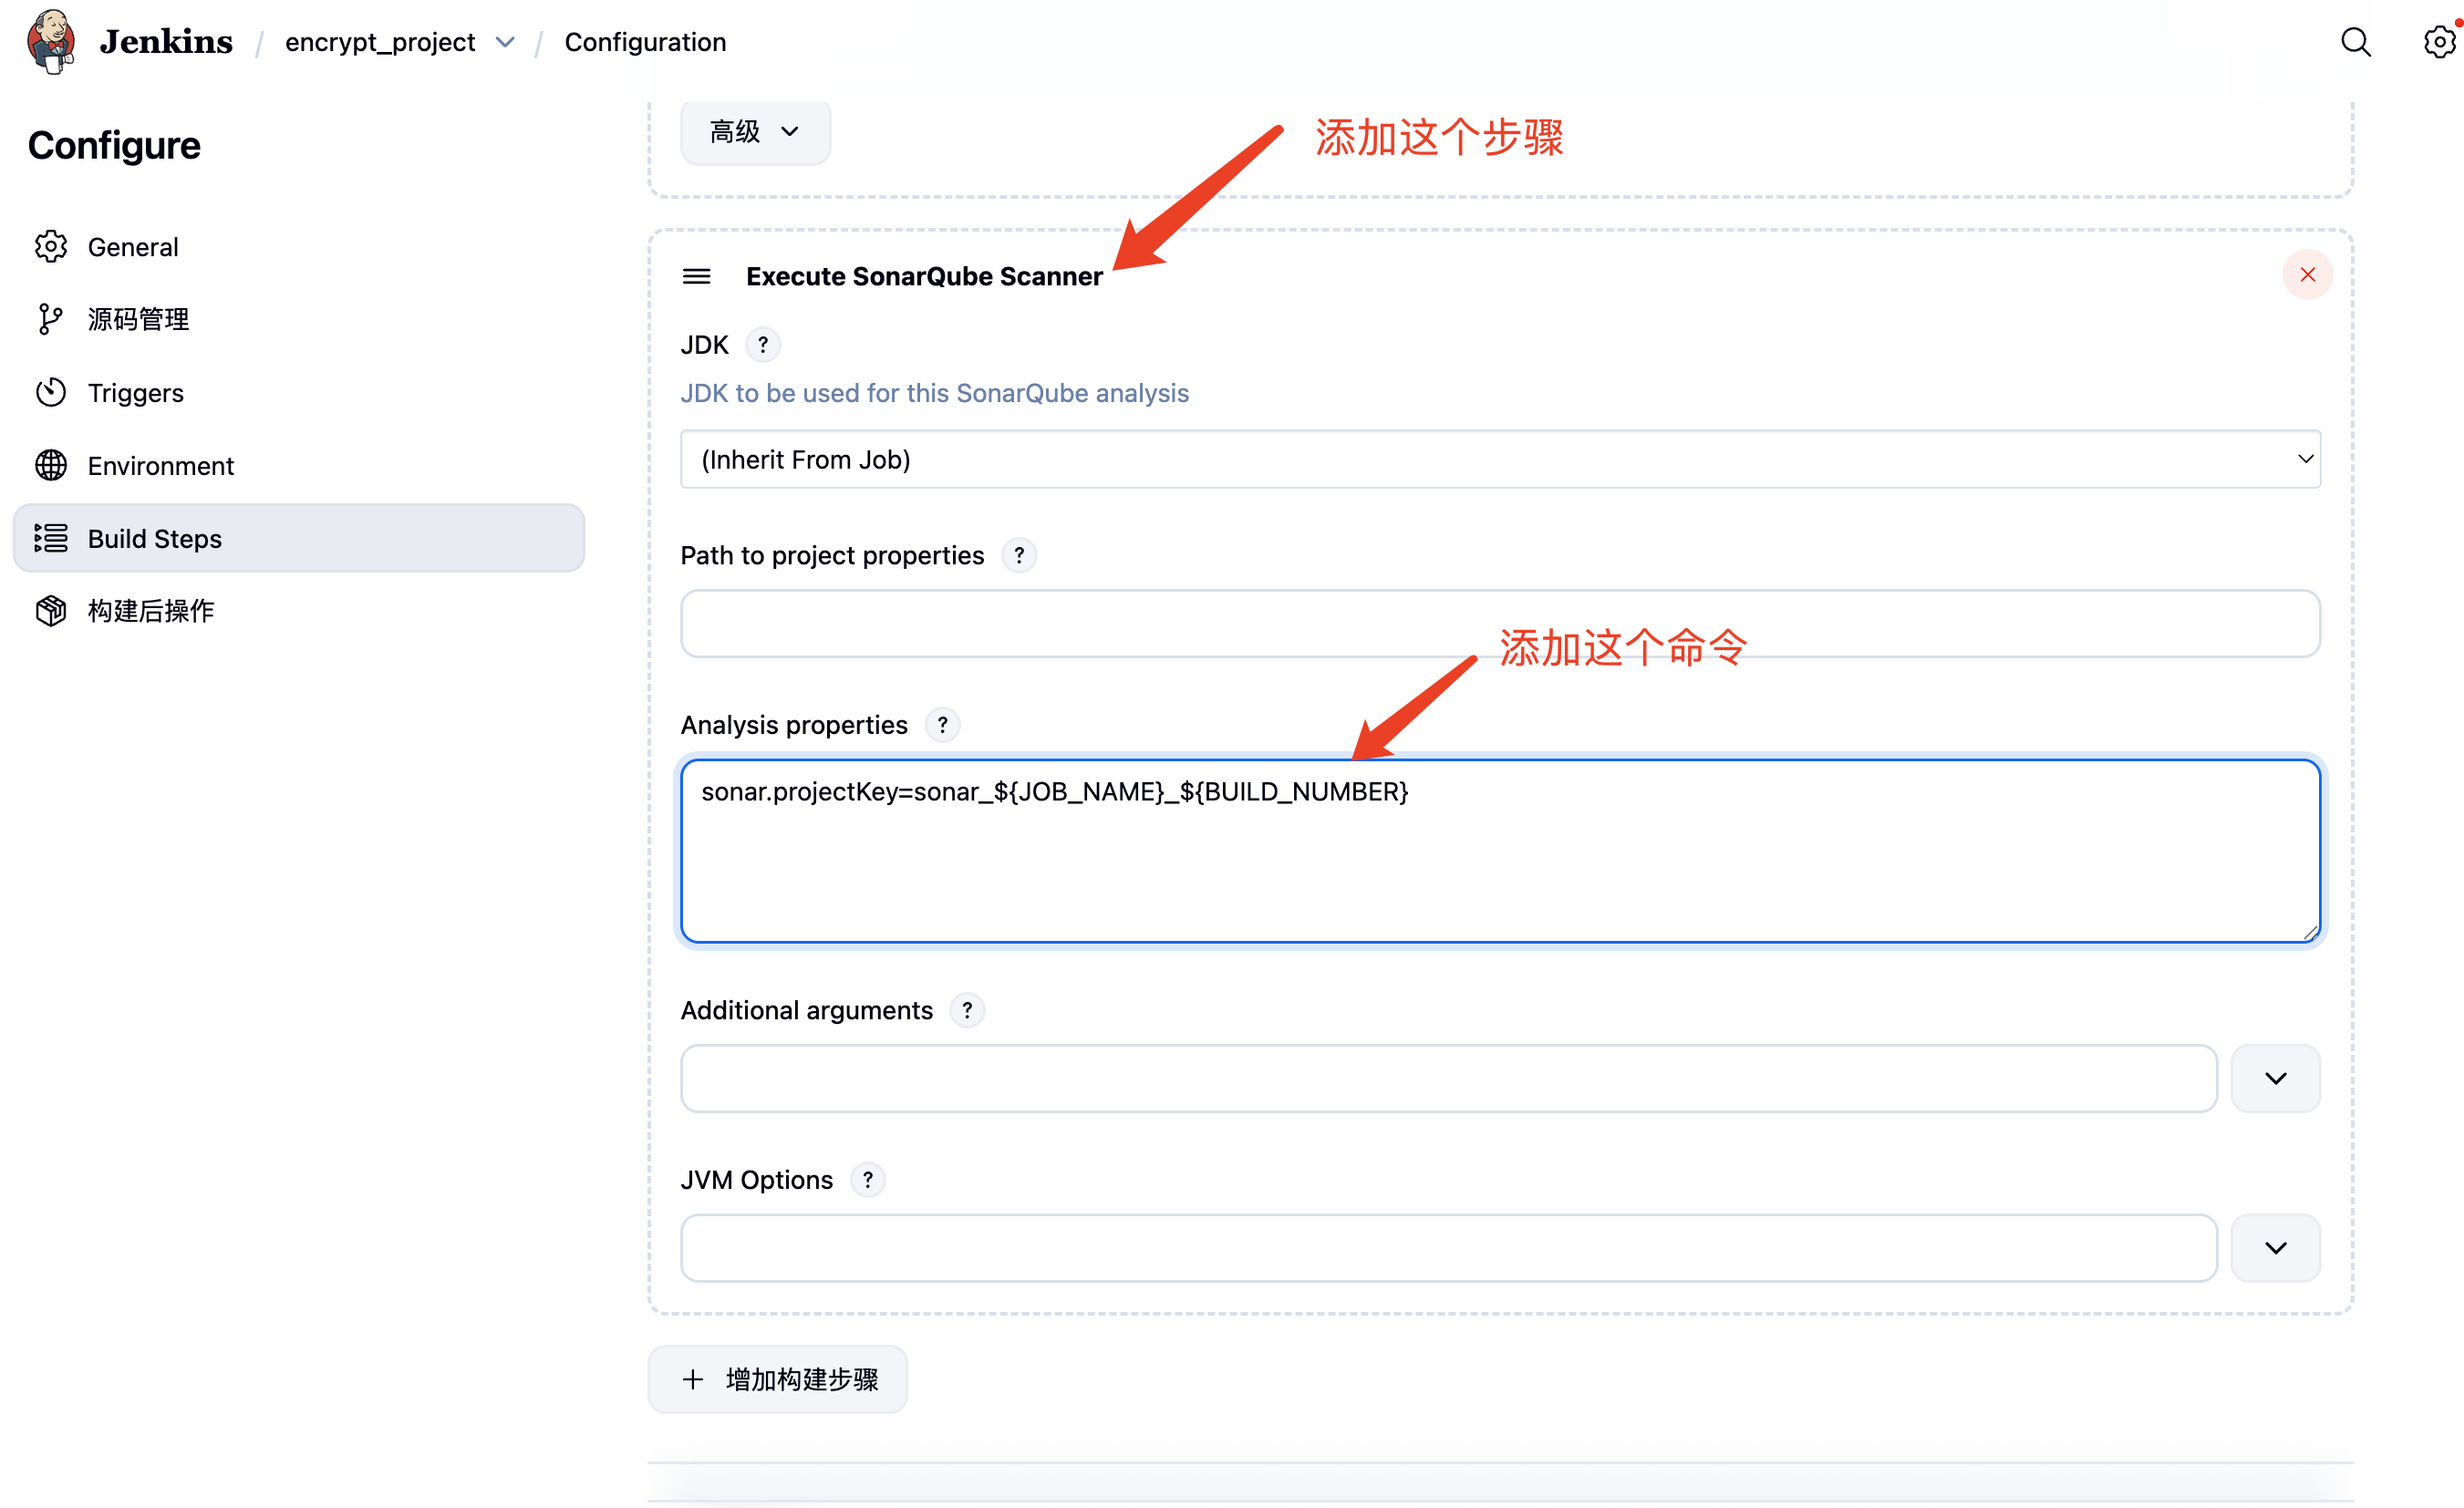Remove the Execute SonarQube Scanner step
Image resolution: width=2464 pixels, height=1508 pixels.
point(2307,275)
